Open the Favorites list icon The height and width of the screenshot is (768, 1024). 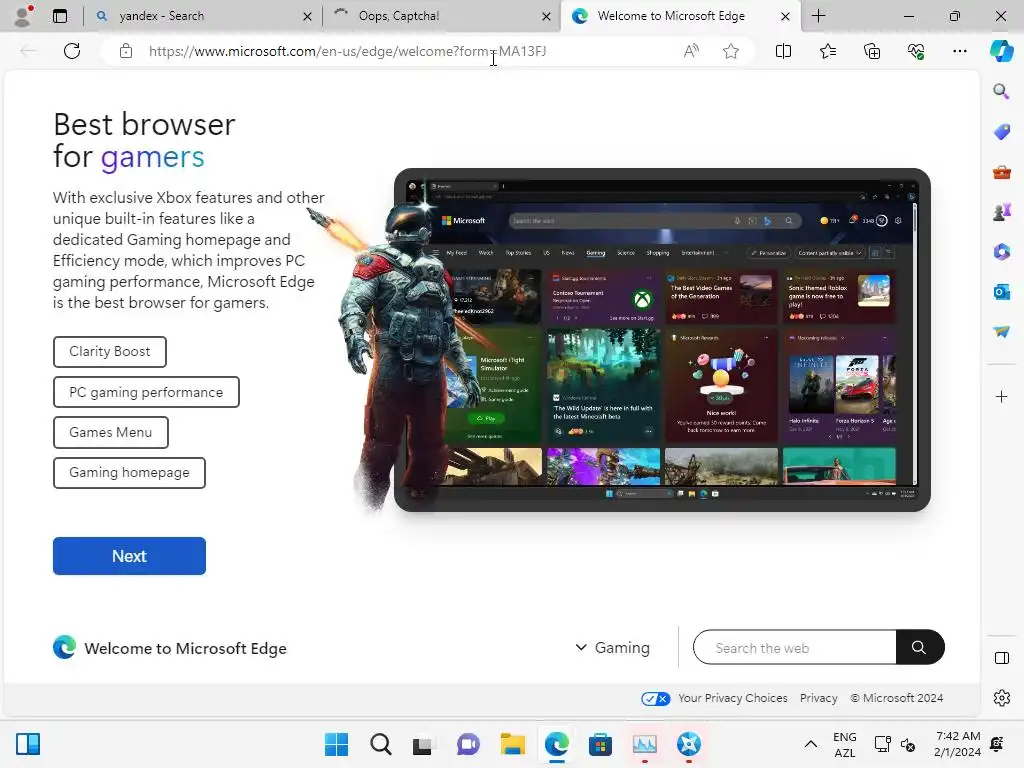(x=827, y=51)
